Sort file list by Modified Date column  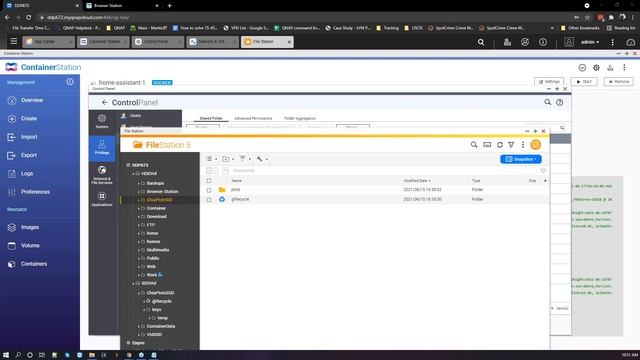(417, 180)
